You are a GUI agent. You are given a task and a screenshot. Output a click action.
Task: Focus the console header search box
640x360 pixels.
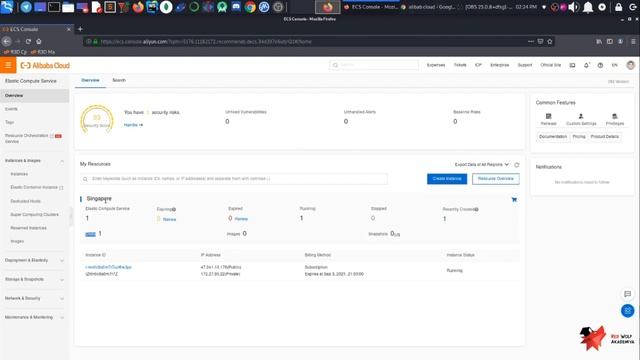tap(374, 65)
